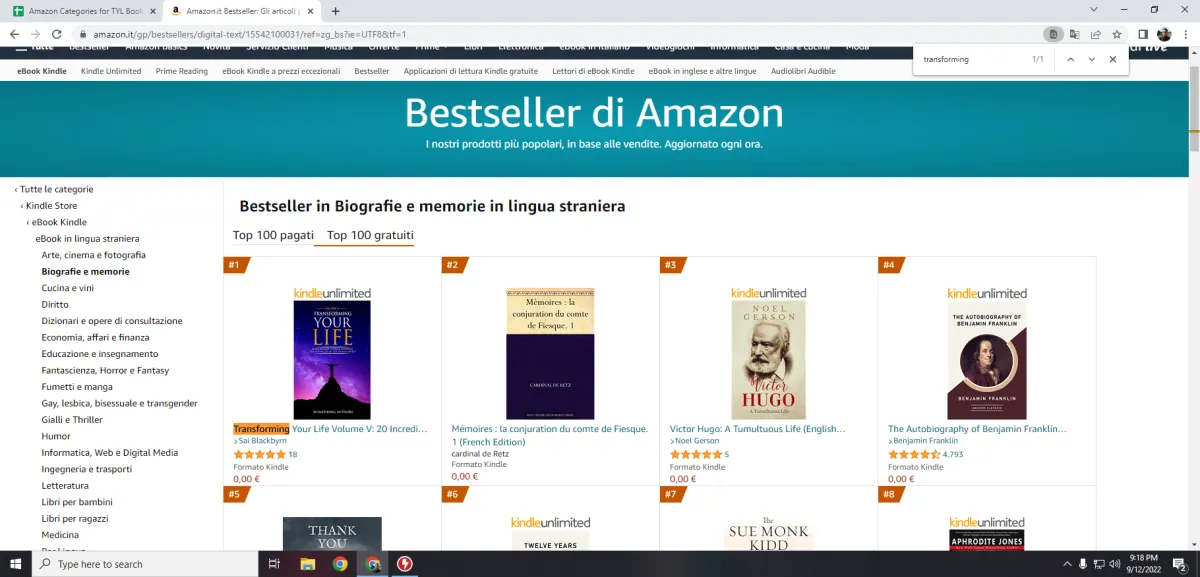Click the translate page icon in address bar
1200x577 pixels.
click(1074, 34)
